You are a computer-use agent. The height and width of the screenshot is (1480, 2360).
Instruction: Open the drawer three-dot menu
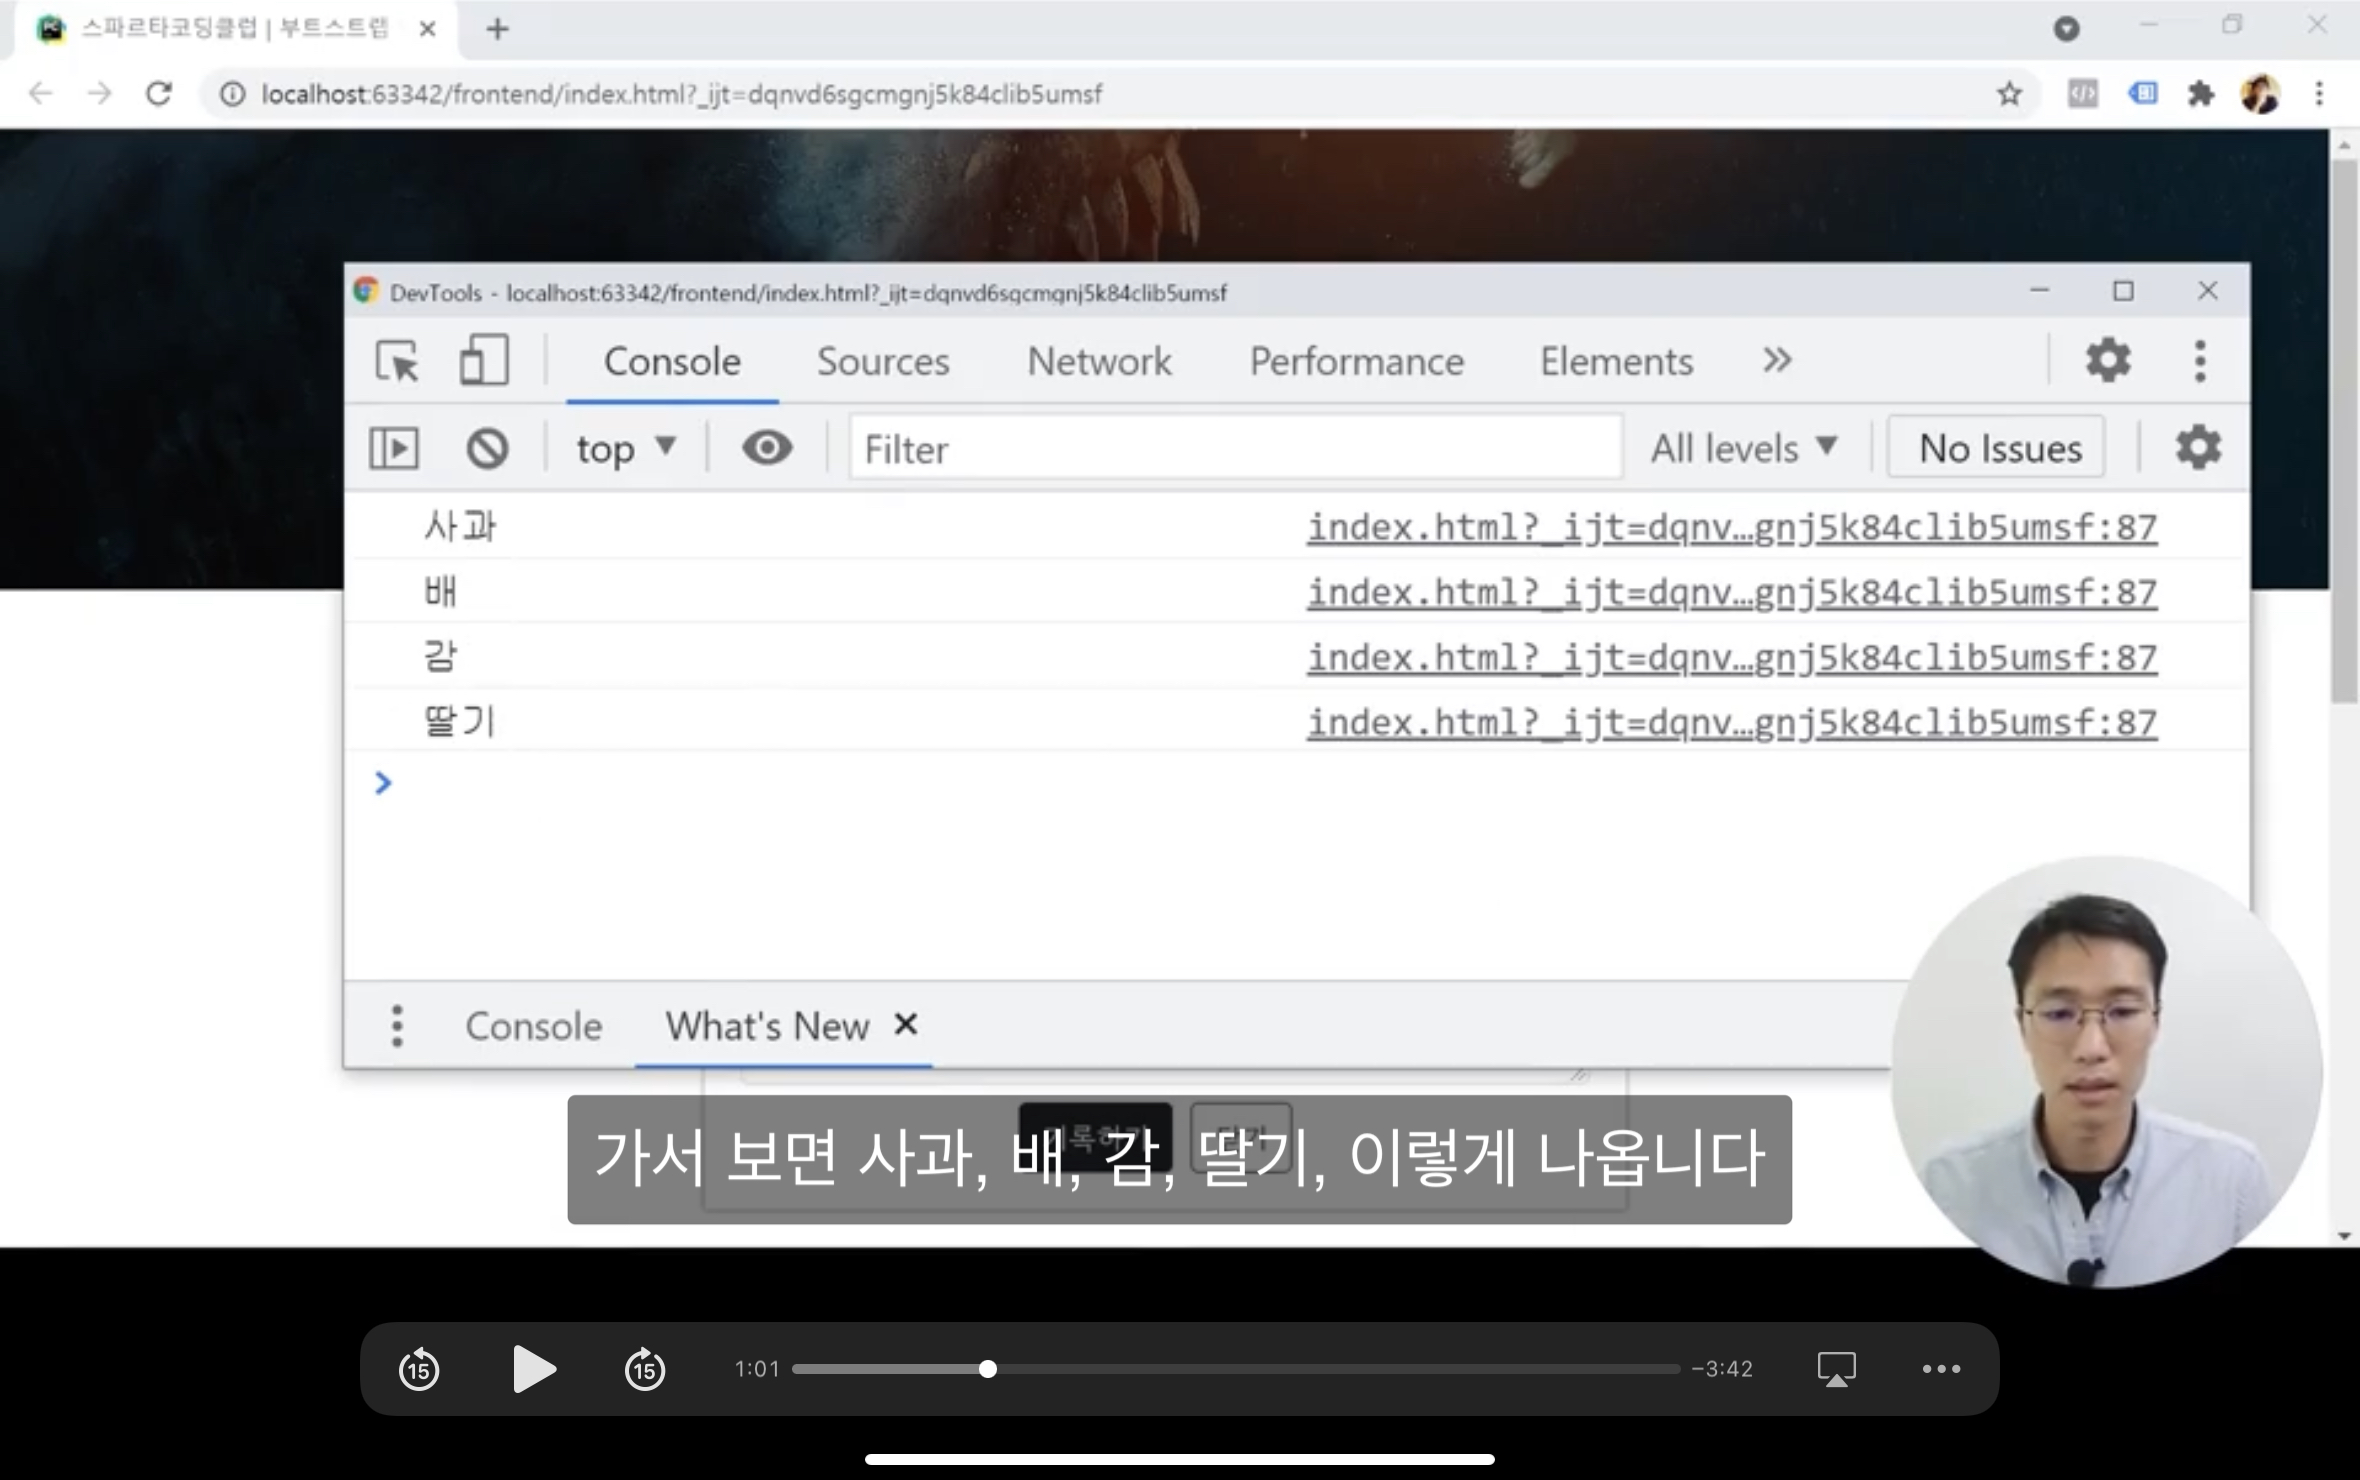click(397, 1026)
